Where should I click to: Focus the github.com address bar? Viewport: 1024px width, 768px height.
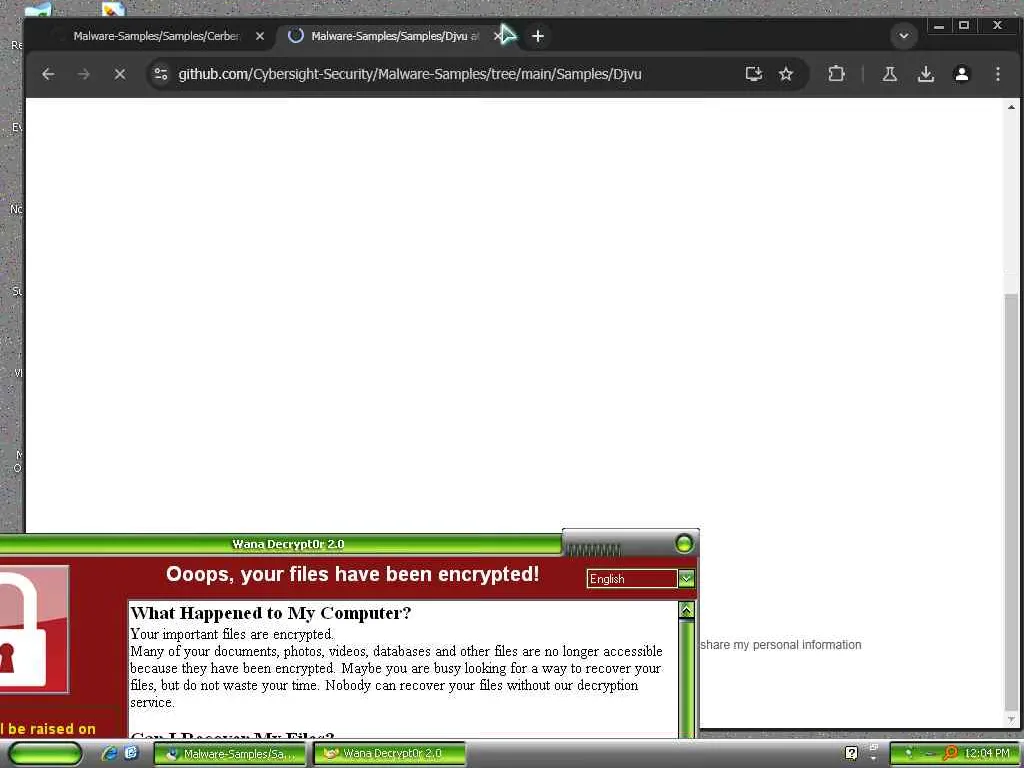pos(409,74)
